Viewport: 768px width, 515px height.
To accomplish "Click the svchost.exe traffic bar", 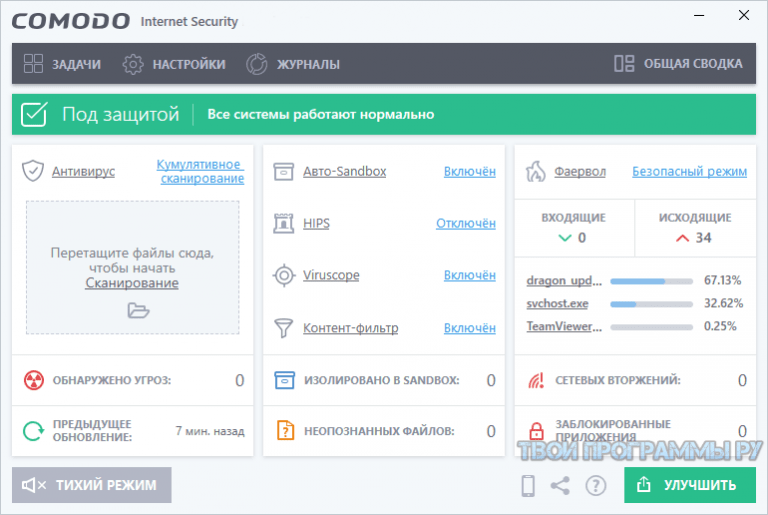I will coord(651,304).
